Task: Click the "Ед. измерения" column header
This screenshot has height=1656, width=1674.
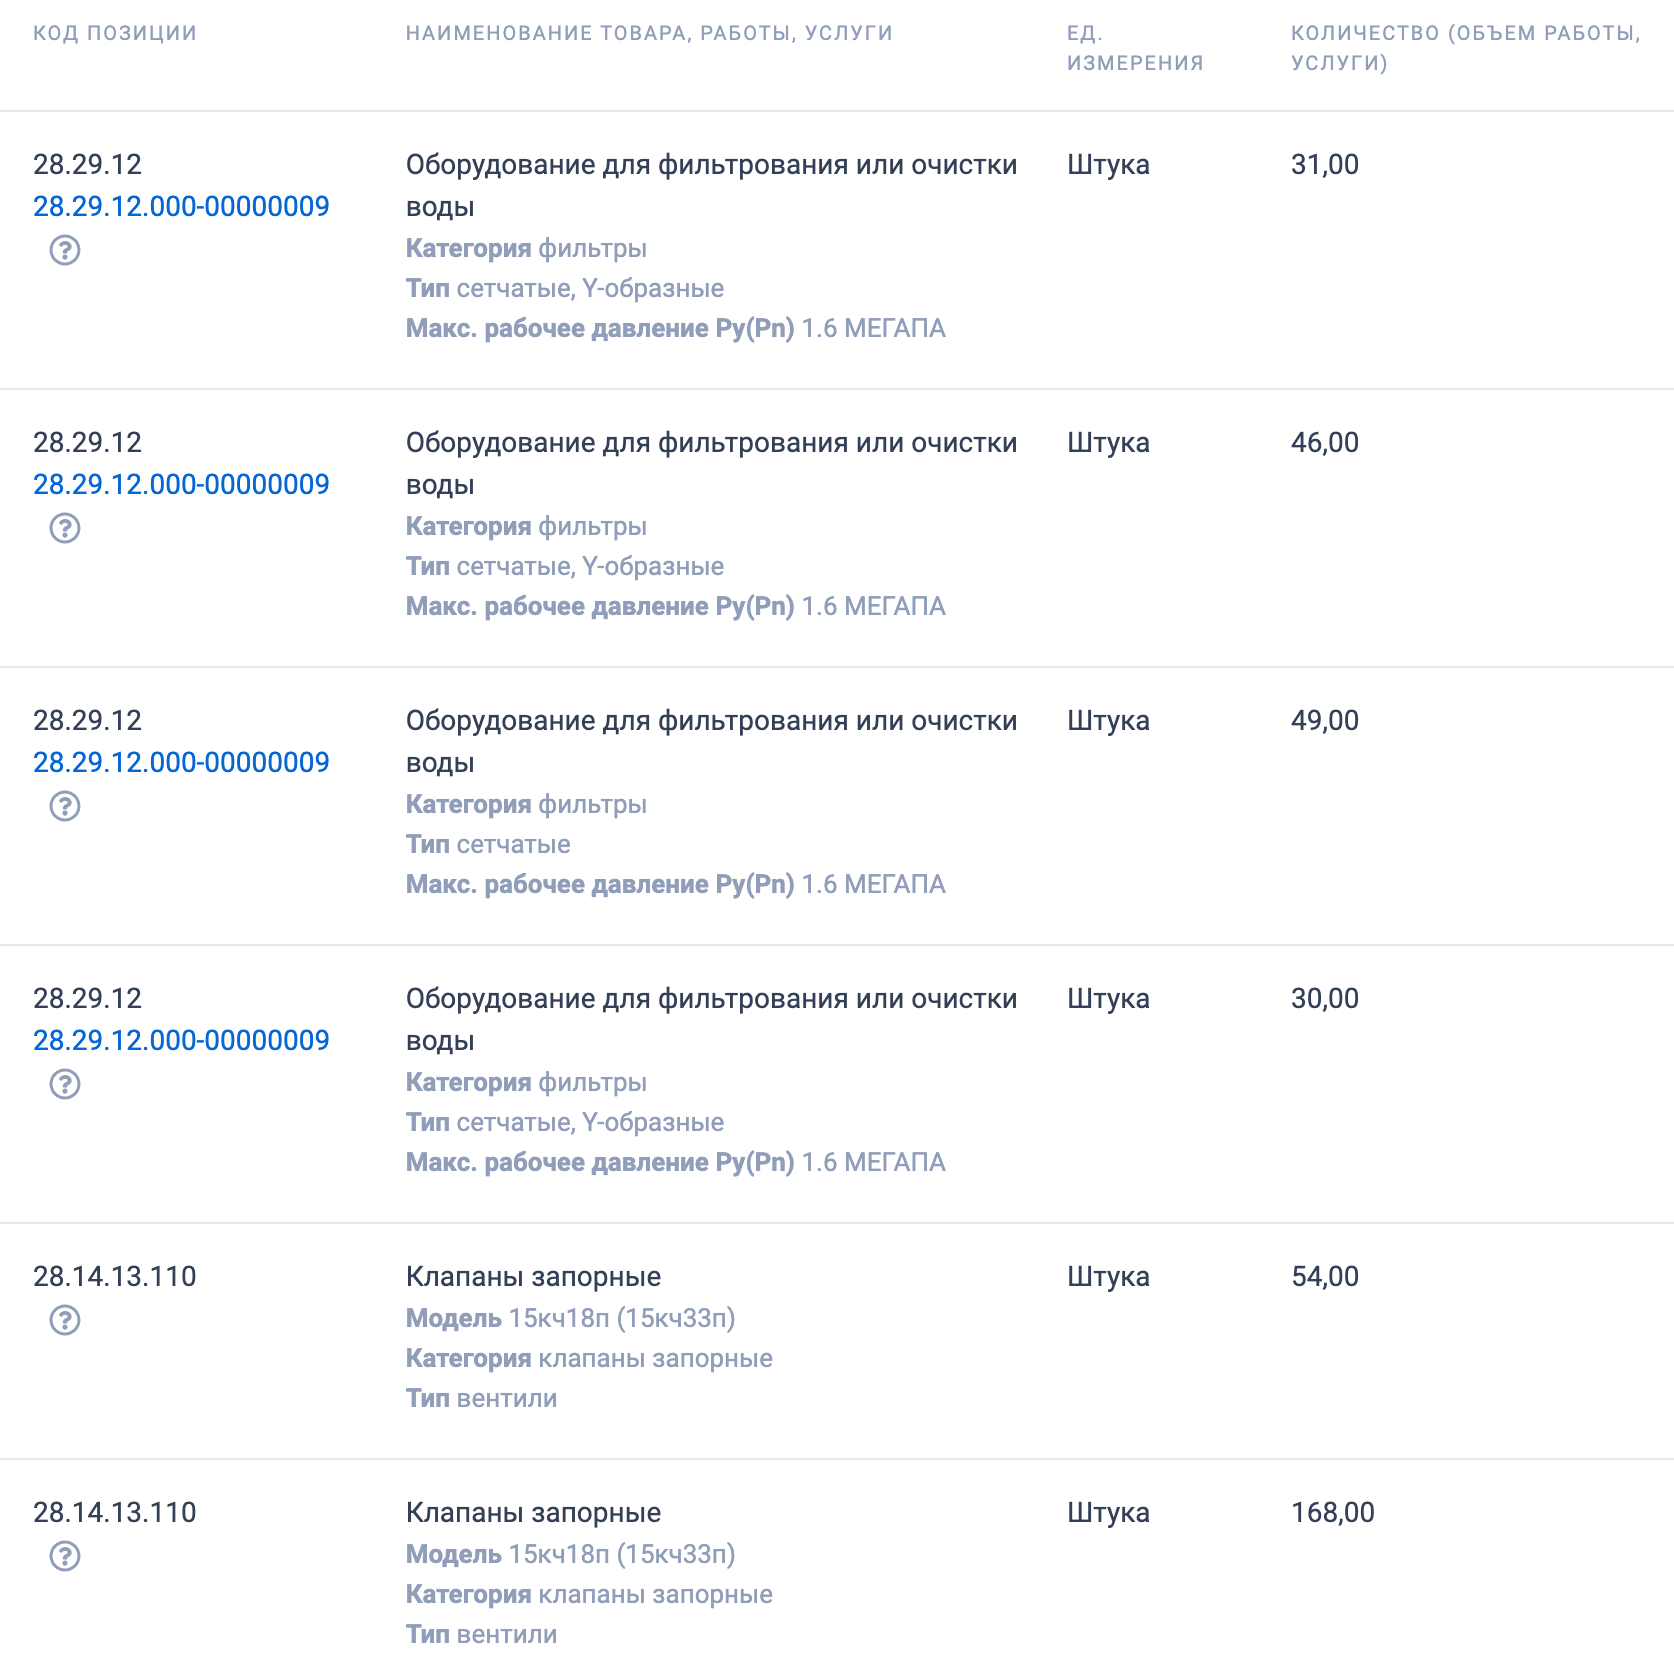Action: (x=1134, y=48)
